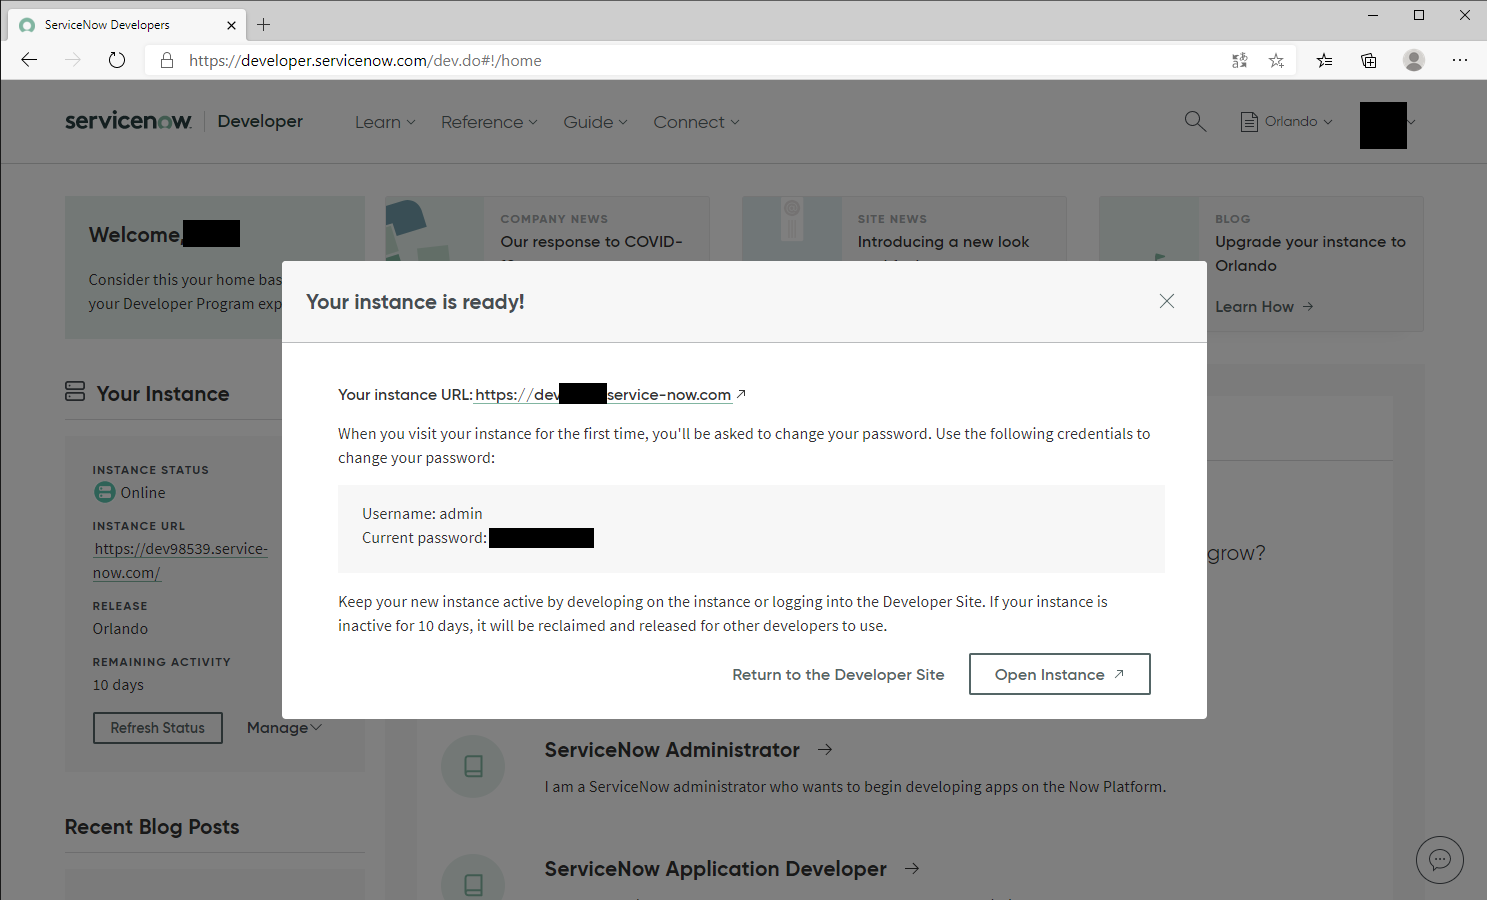The width and height of the screenshot is (1487, 900).
Task: Close the ServiceNow Developers tab
Action: point(231,25)
